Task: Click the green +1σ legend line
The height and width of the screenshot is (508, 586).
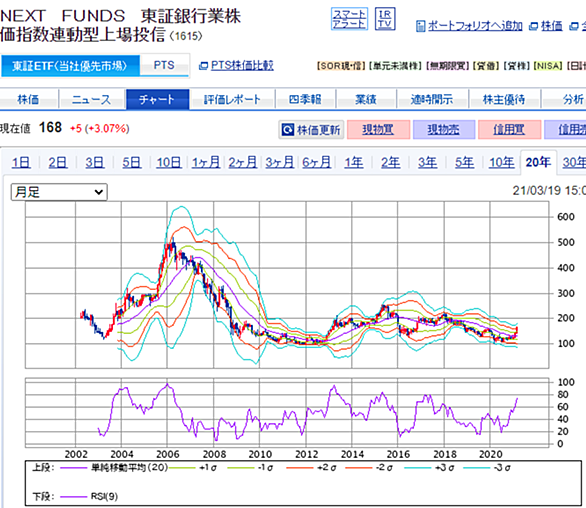Action: (182, 468)
